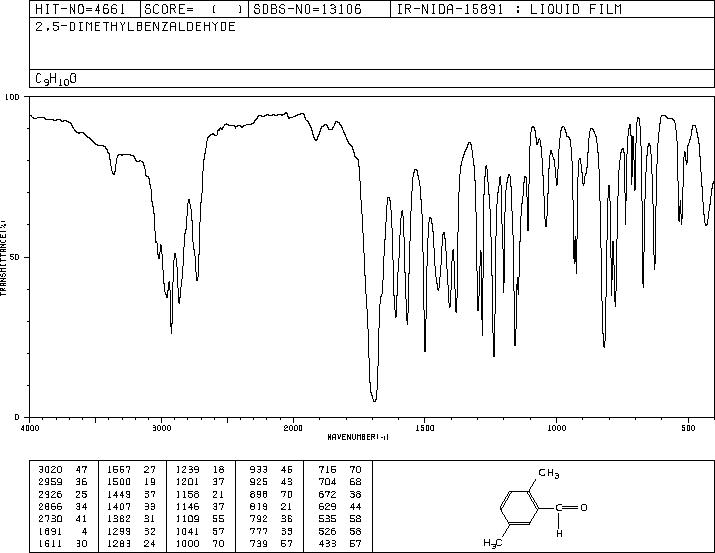Select the 1611 peak table entry

(x=62, y=543)
